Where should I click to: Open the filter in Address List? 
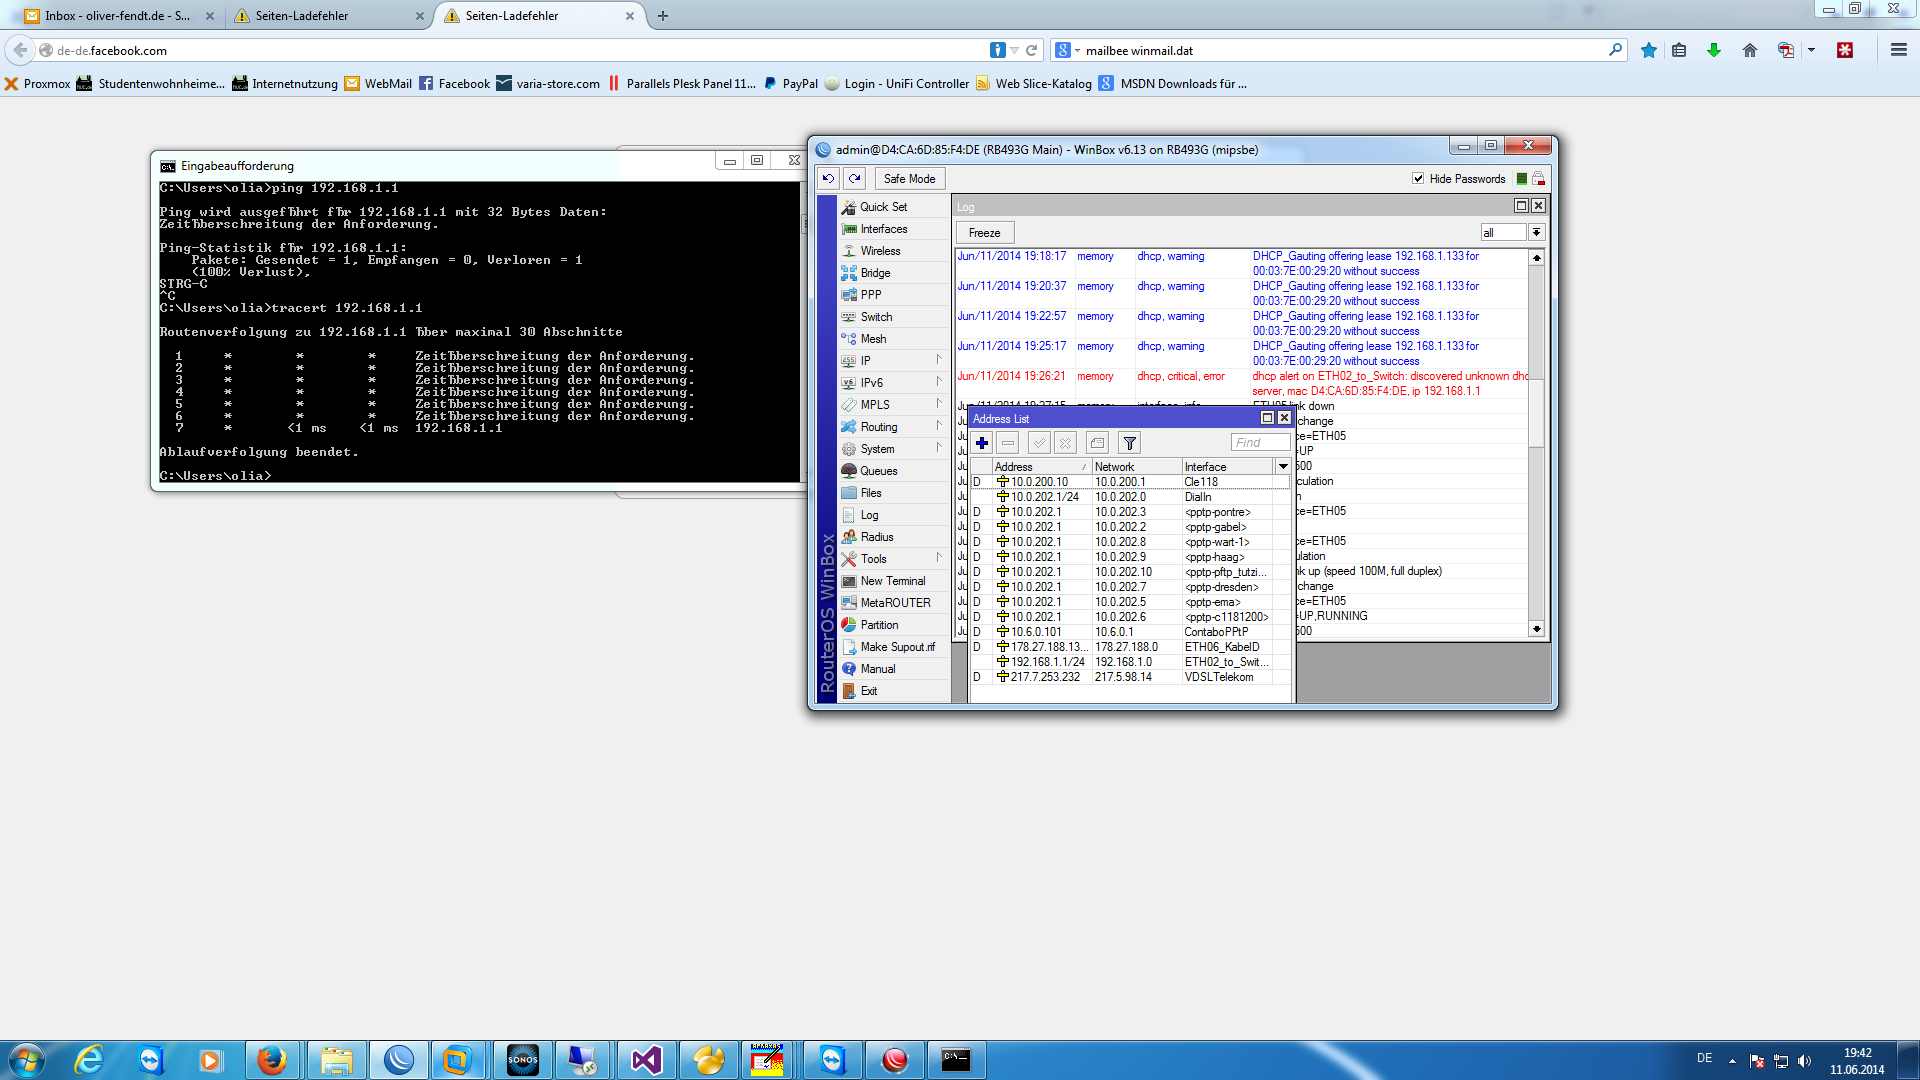(1129, 442)
